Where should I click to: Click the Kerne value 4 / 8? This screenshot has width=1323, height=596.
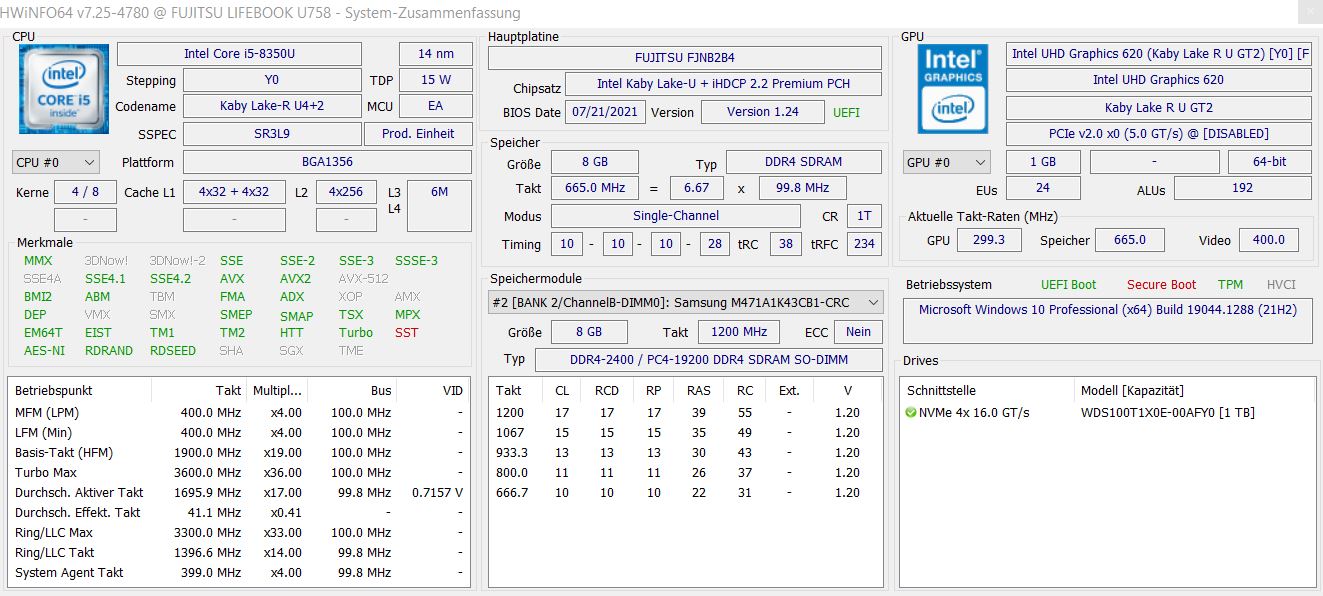coord(85,192)
